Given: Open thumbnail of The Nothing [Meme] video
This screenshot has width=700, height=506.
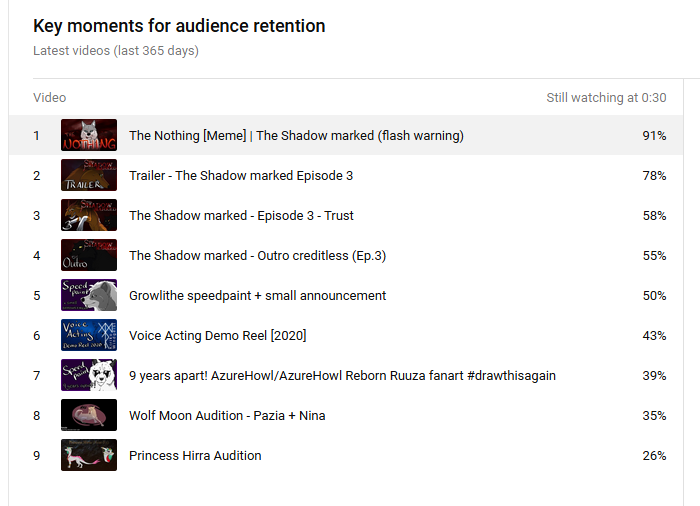Looking at the screenshot, I should [x=89, y=135].
